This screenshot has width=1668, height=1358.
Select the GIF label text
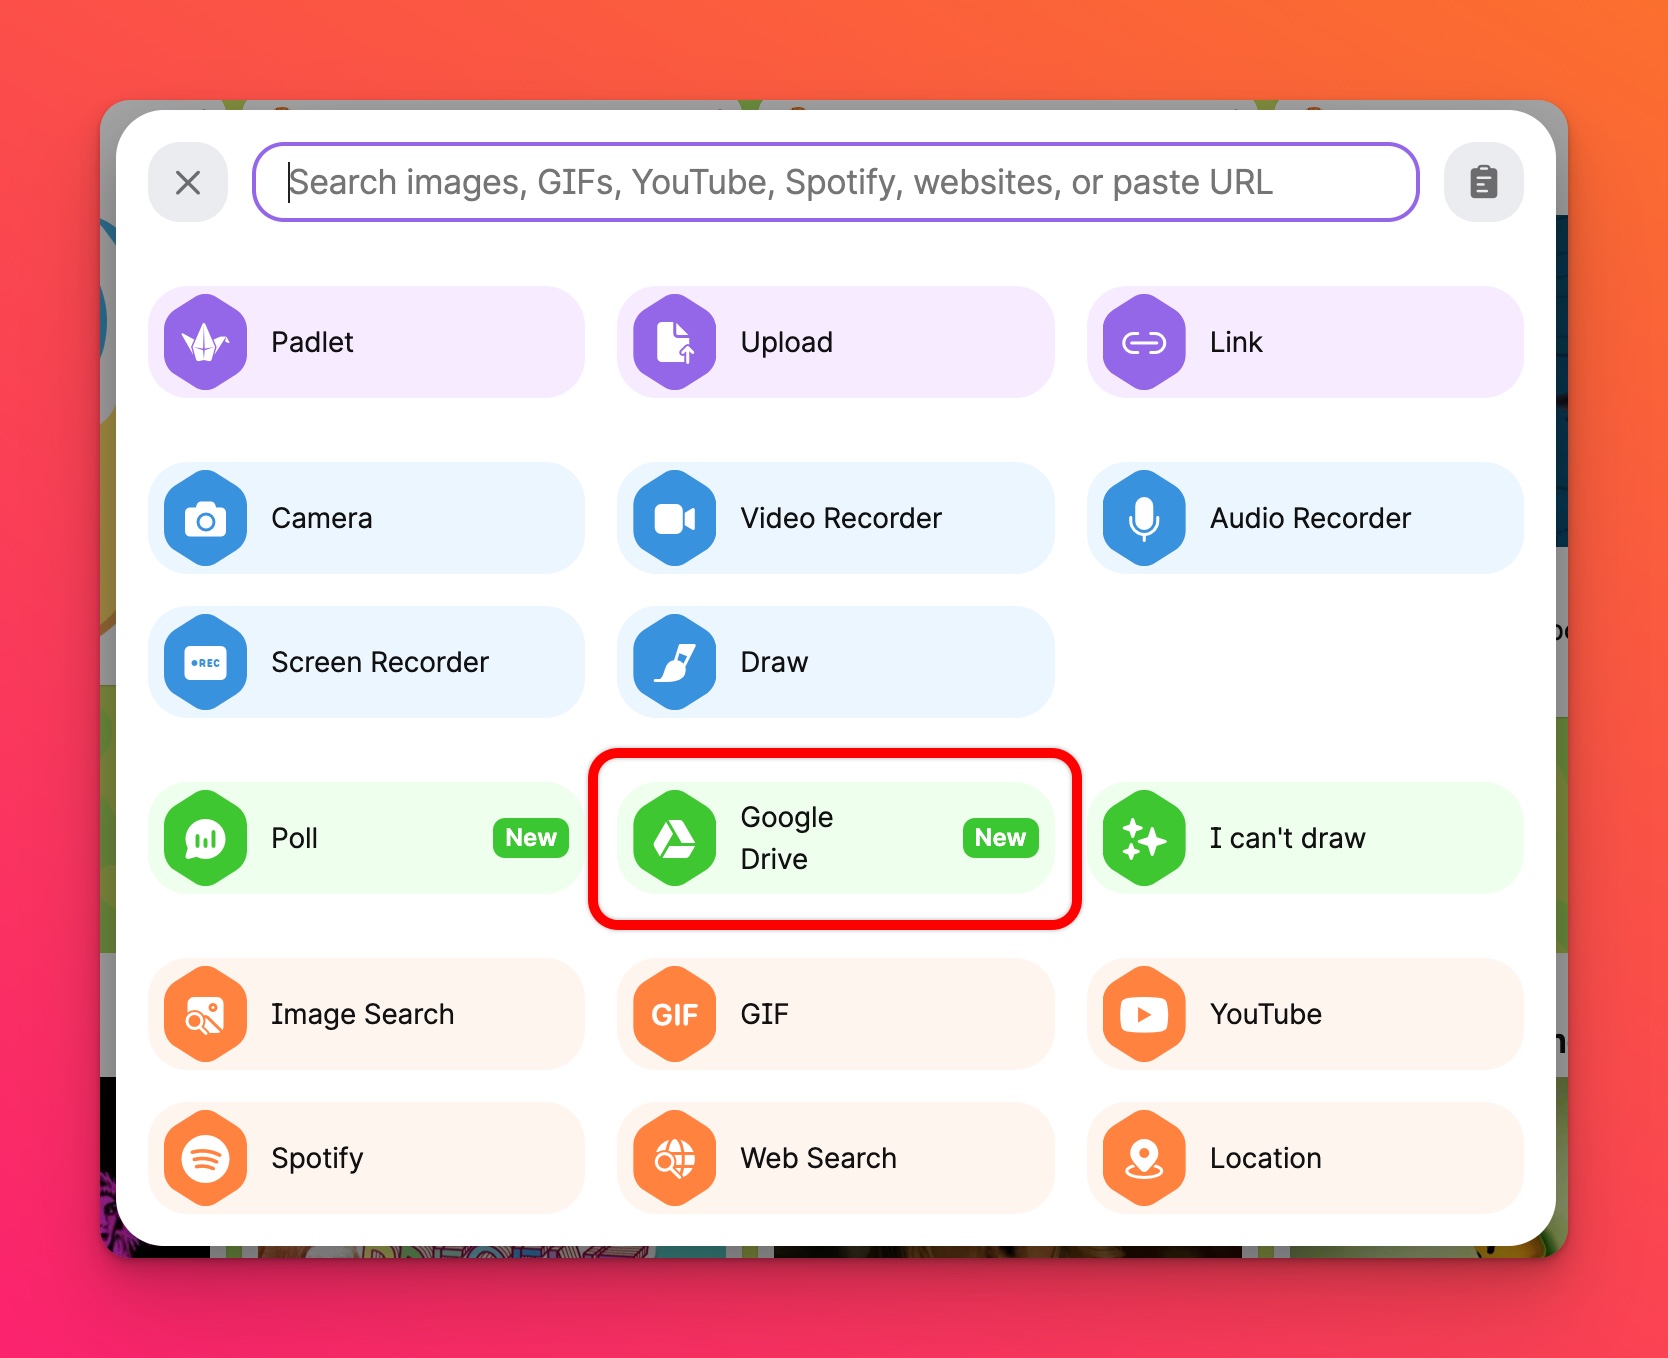(x=764, y=1014)
